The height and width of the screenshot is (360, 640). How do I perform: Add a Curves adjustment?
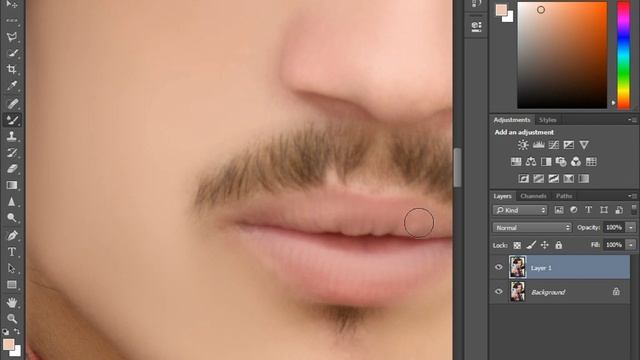click(553, 145)
